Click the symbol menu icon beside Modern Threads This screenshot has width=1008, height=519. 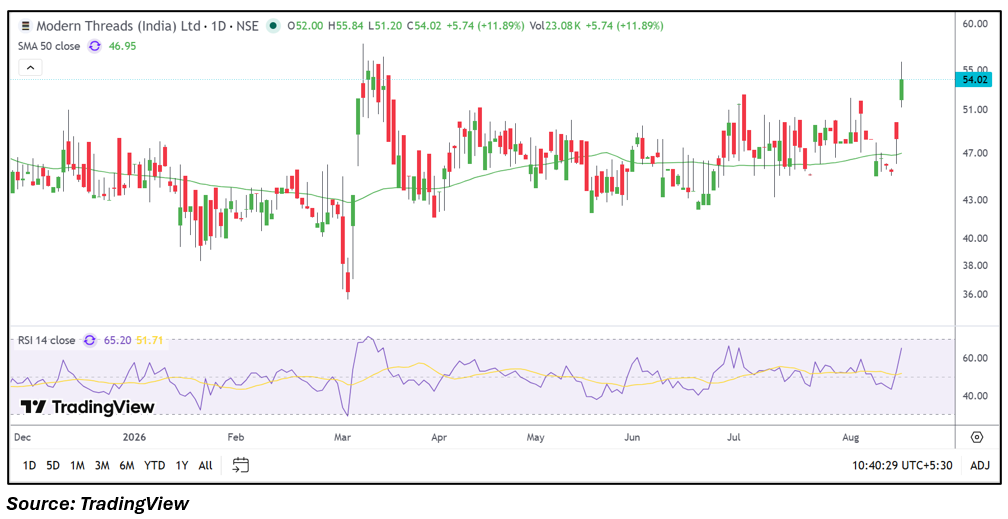26,26
